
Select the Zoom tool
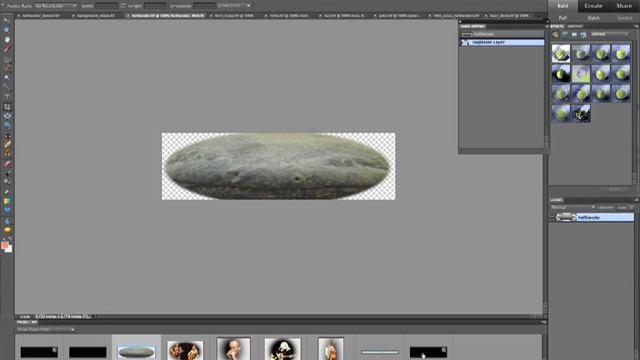(x=7, y=29)
